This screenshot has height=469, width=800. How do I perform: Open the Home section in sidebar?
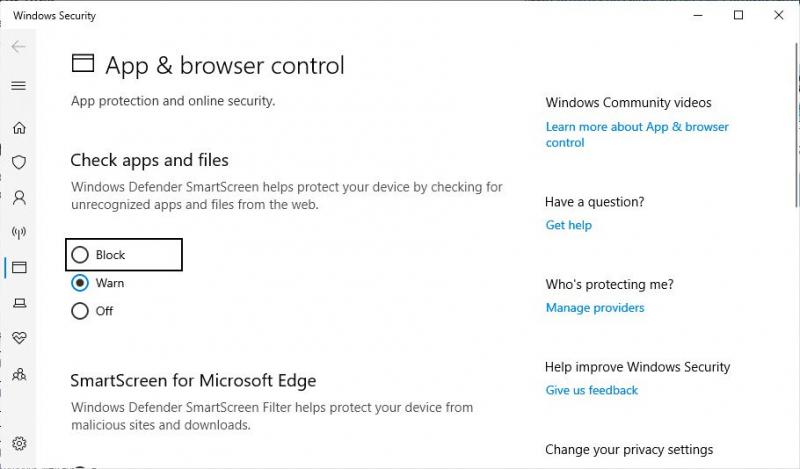[18, 128]
